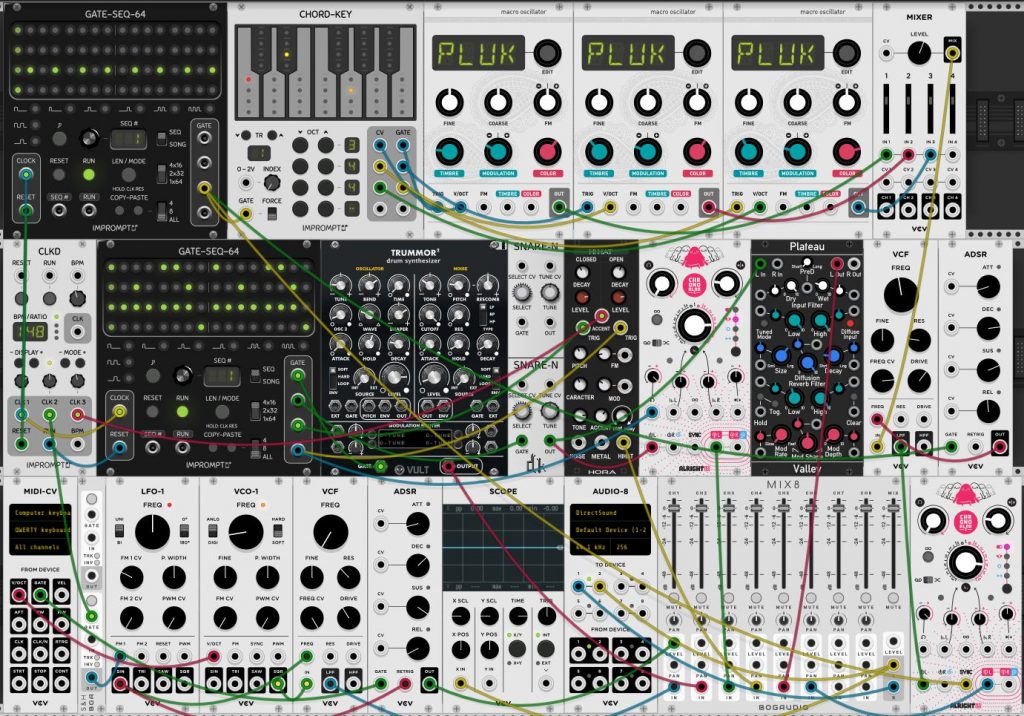Click the CHORD-KEY 0-2V input jack

[x=246, y=183]
